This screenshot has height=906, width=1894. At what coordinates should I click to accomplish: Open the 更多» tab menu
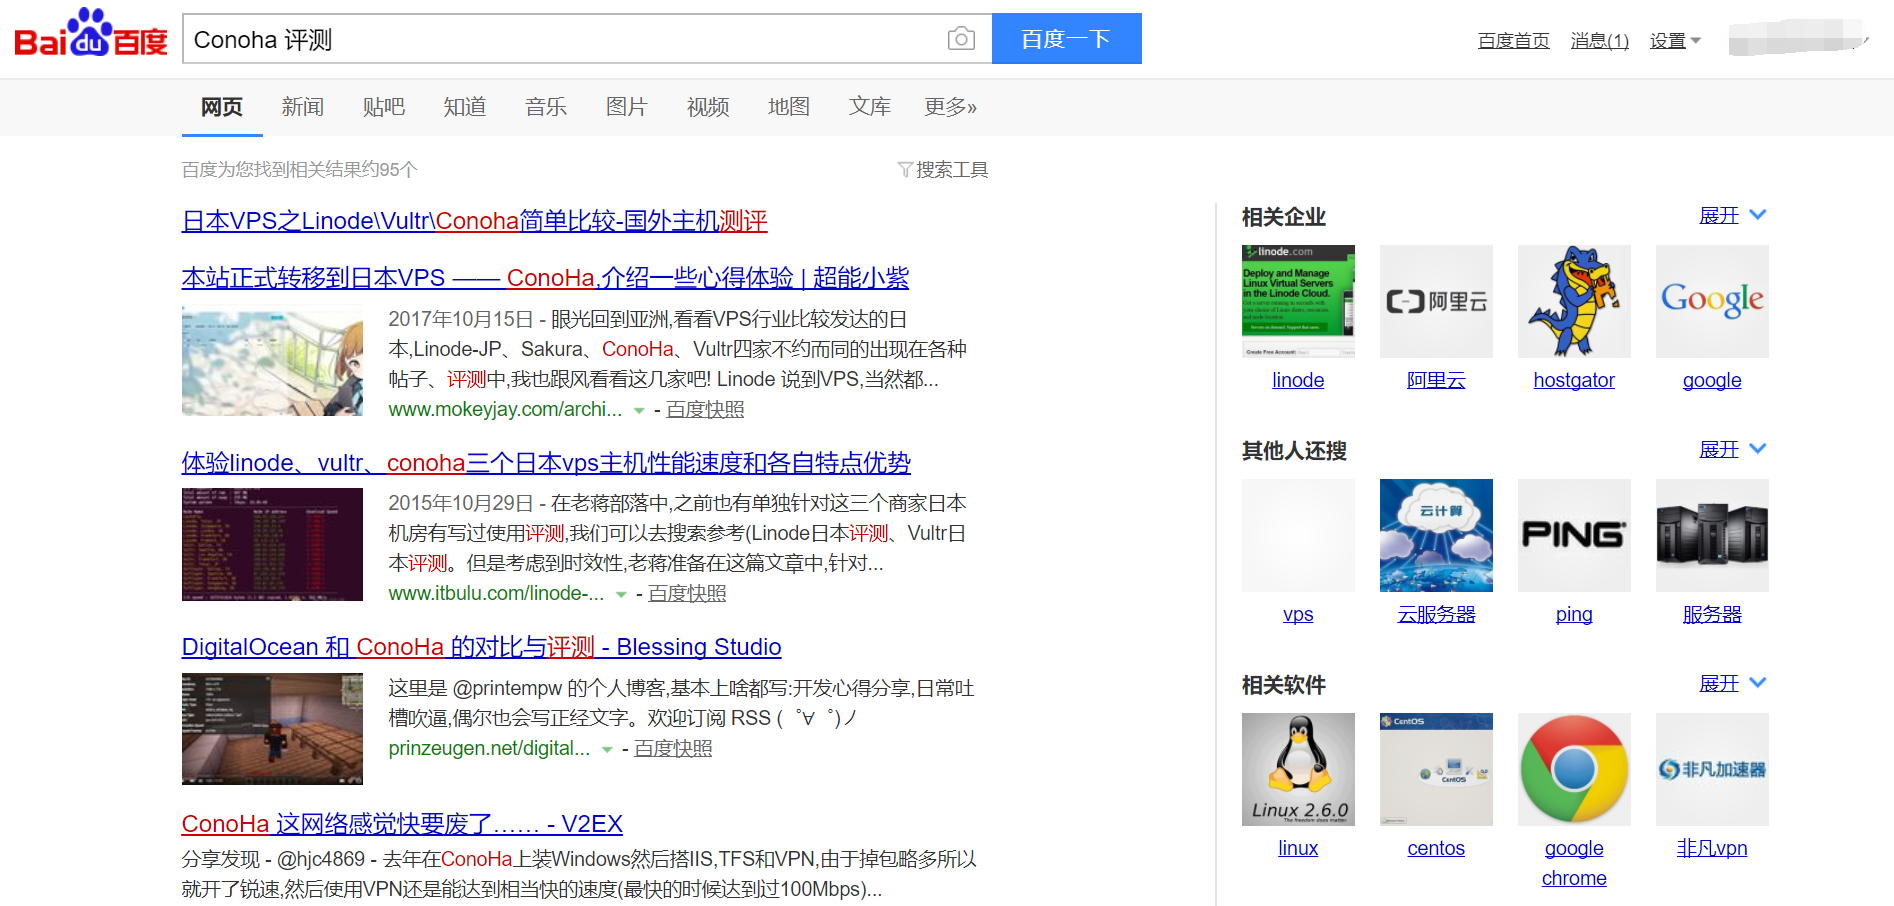point(950,107)
